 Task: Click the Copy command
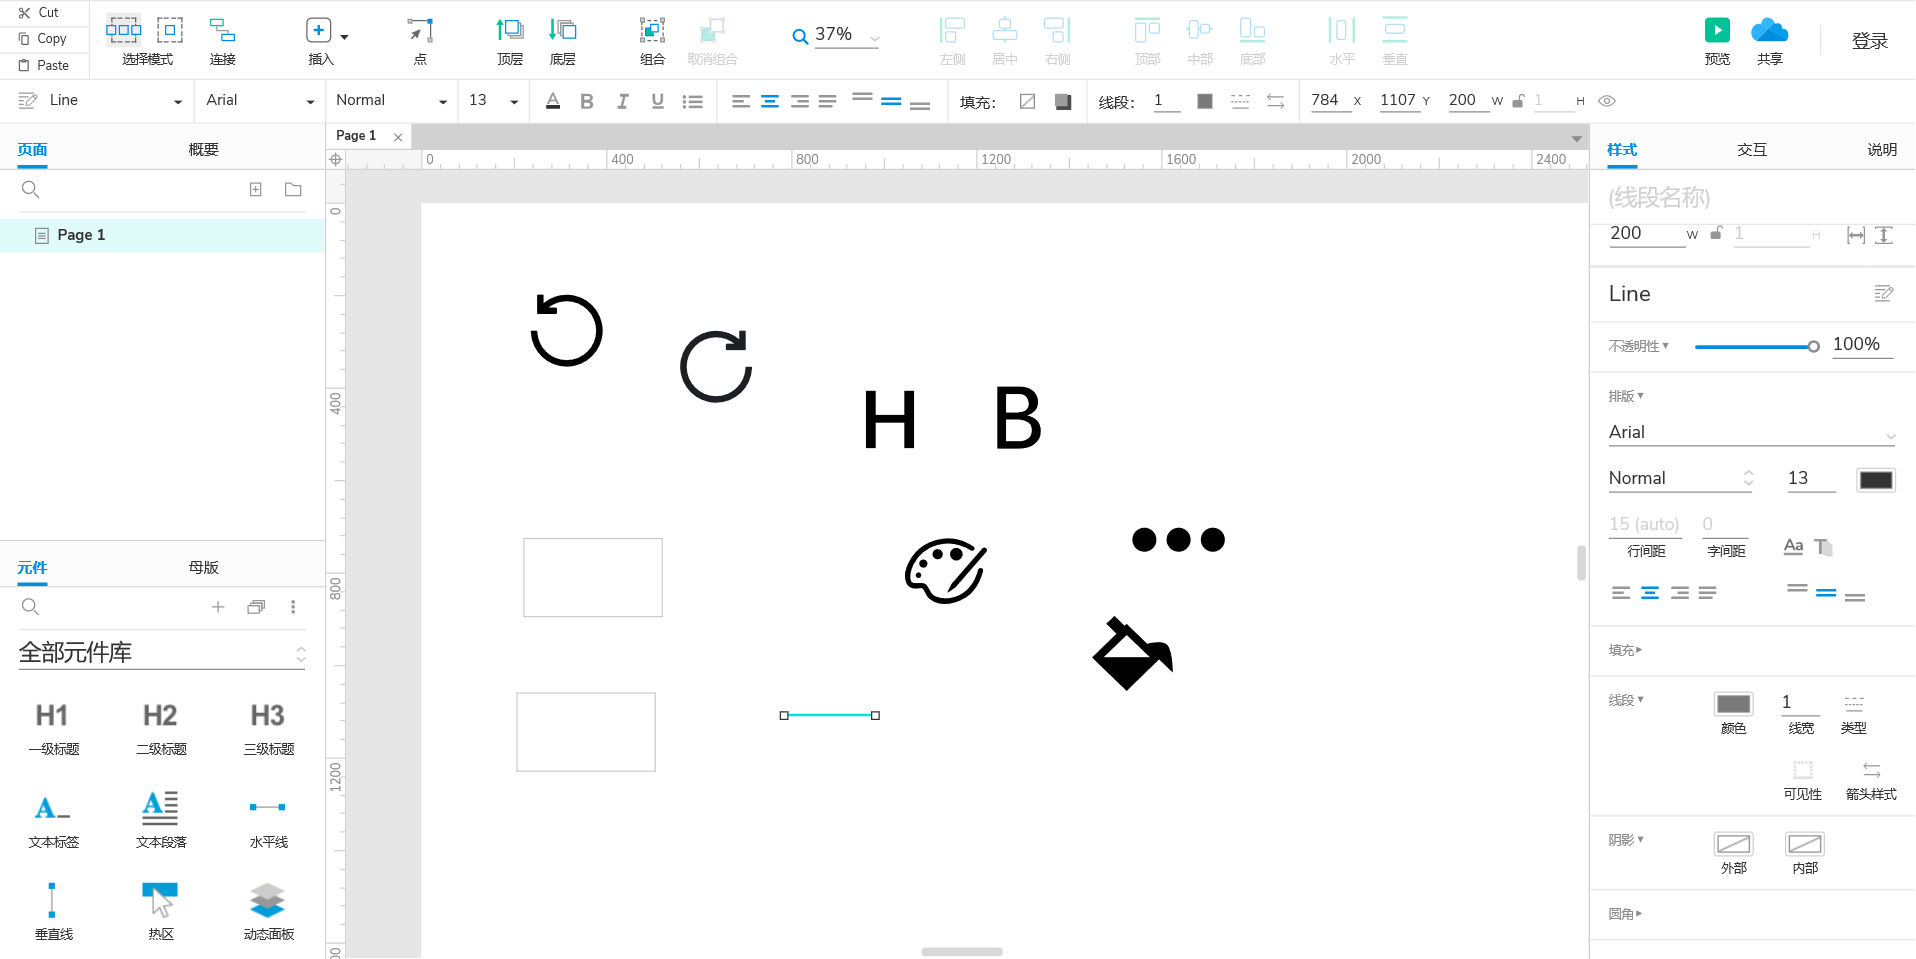pyautogui.click(x=43, y=39)
